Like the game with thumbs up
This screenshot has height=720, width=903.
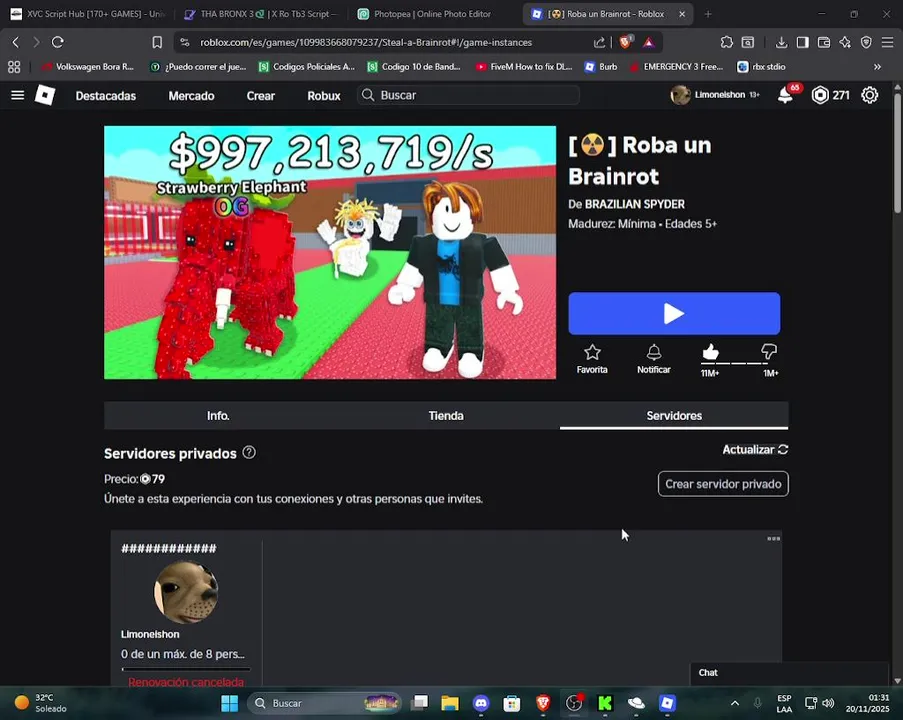pos(710,352)
